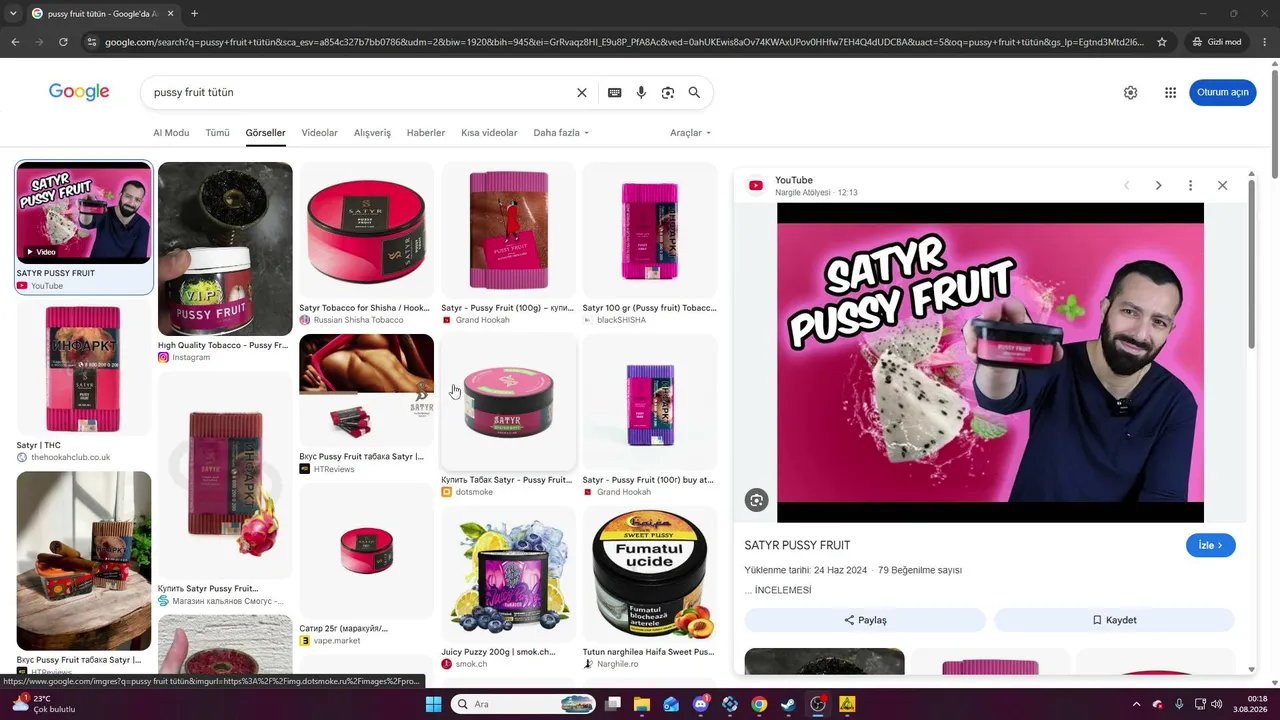The height and width of the screenshot is (720, 1280).
Task: Open the 'Juicy Puzzy 200g' smok.ch image
Action: 508,574
